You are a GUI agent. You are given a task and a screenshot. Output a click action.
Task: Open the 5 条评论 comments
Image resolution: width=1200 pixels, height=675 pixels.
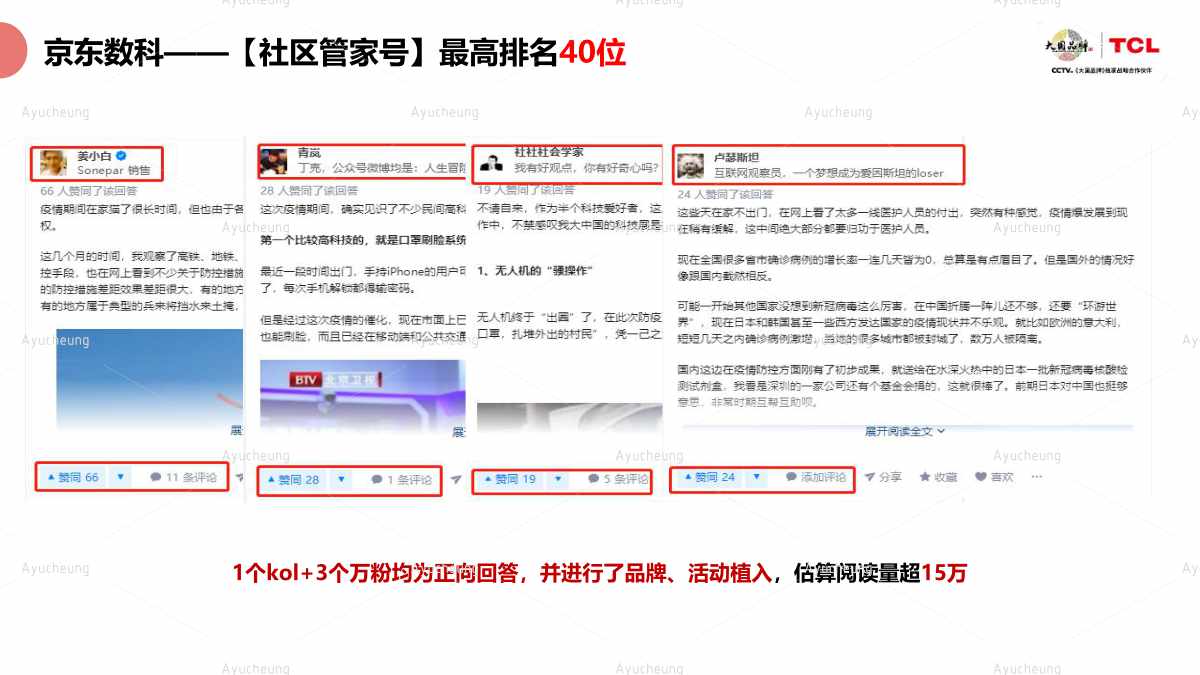(618, 479)
